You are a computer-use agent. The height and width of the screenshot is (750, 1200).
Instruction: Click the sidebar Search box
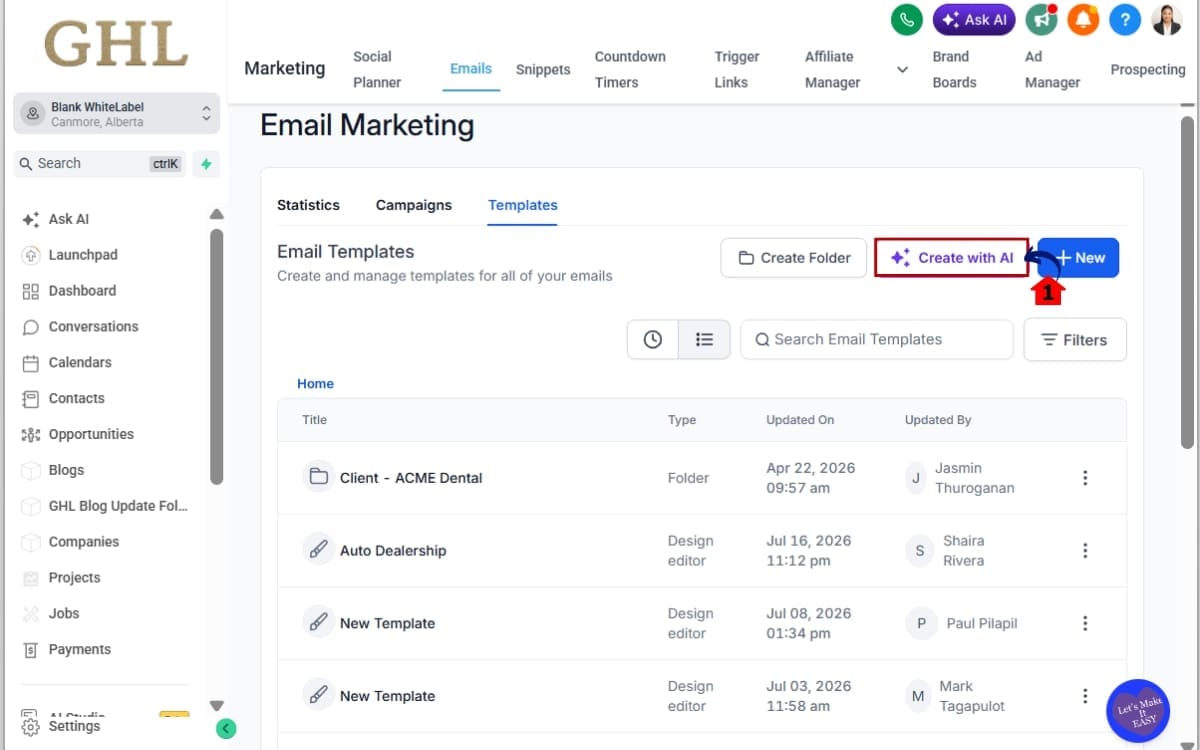pos(101,164)
